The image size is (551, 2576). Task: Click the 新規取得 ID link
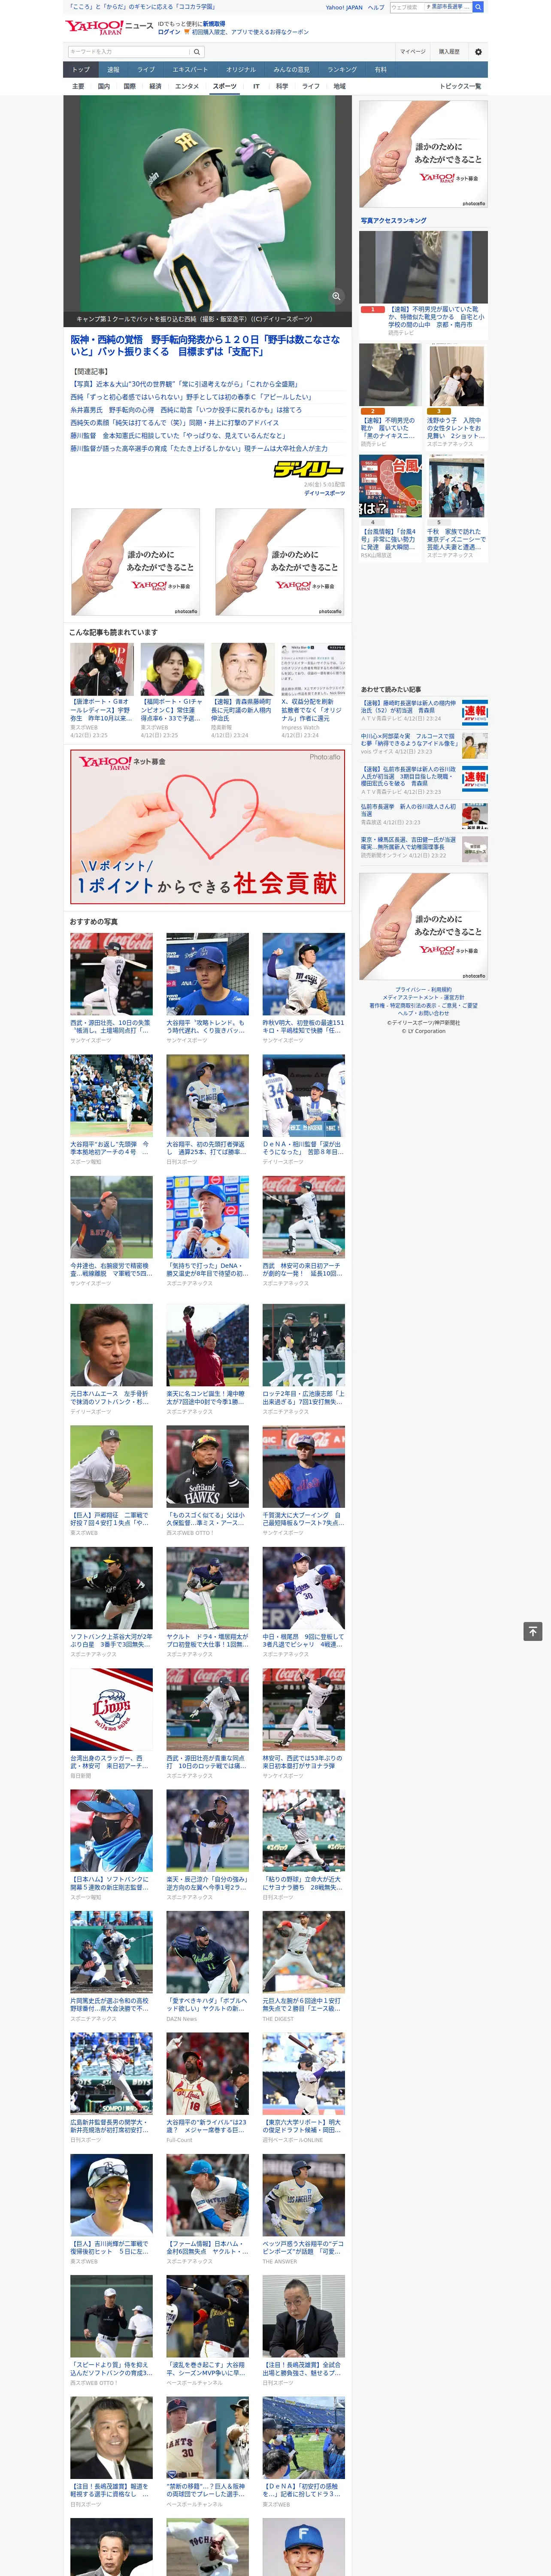(214, 23)
